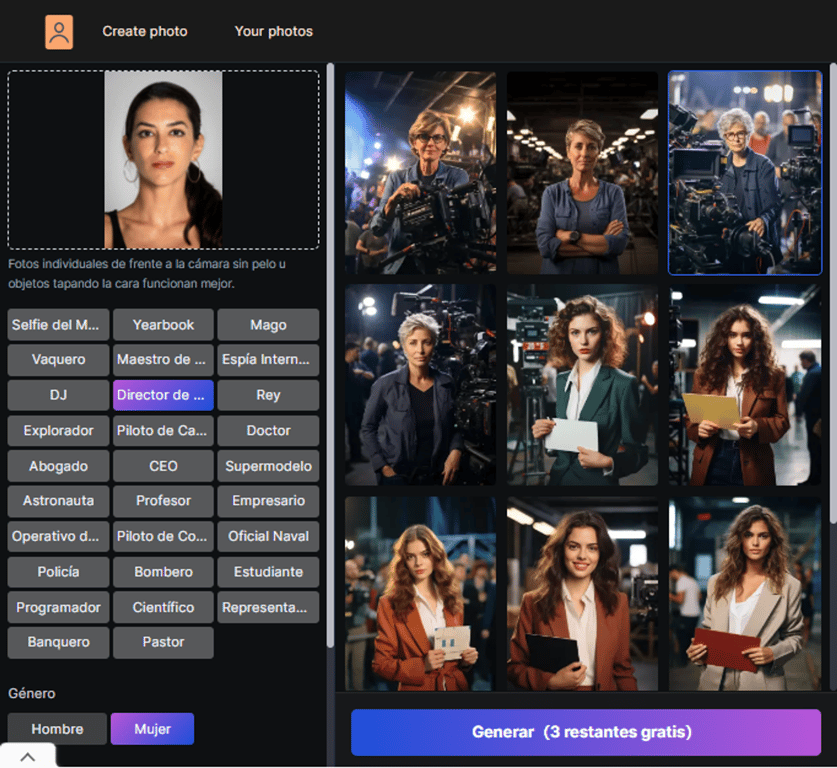The width and height of the screenshot is (837, 768).
Task: Open thumbnail of woman in beige blazer
Action: pyautogui.click(x=745, y=594)
